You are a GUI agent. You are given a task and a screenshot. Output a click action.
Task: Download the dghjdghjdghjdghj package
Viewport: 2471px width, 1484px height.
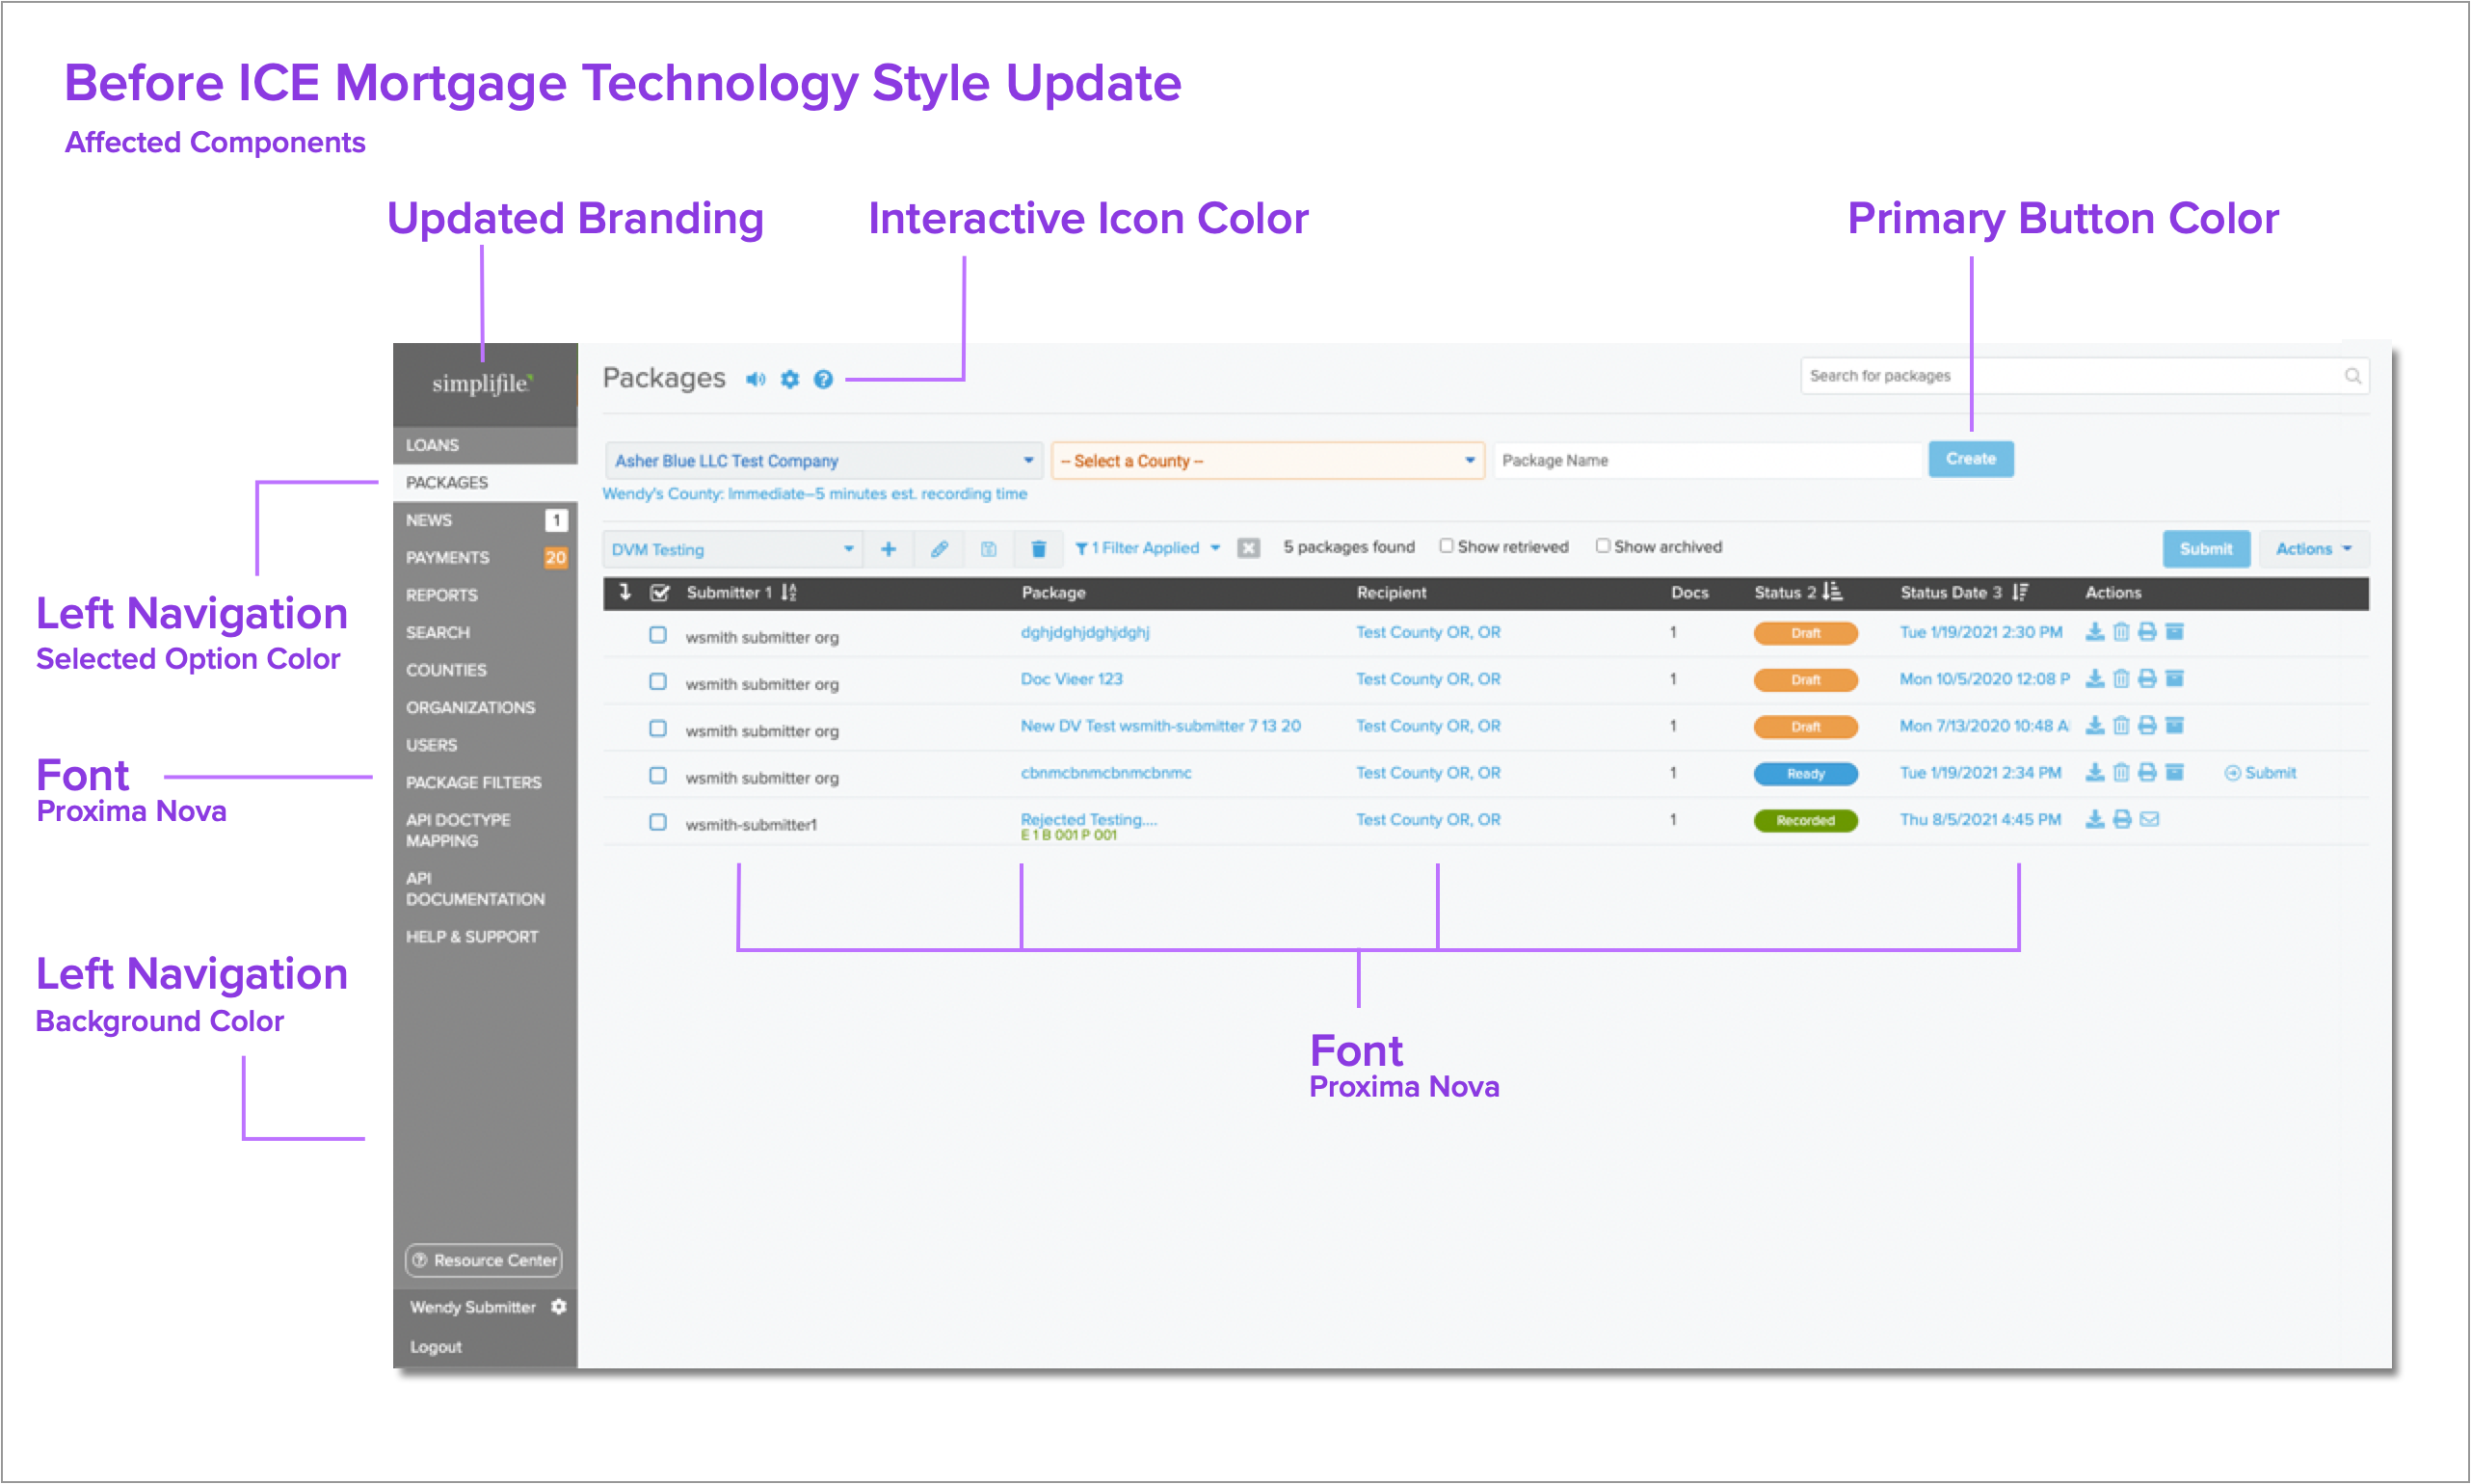tap(2095, 632)
